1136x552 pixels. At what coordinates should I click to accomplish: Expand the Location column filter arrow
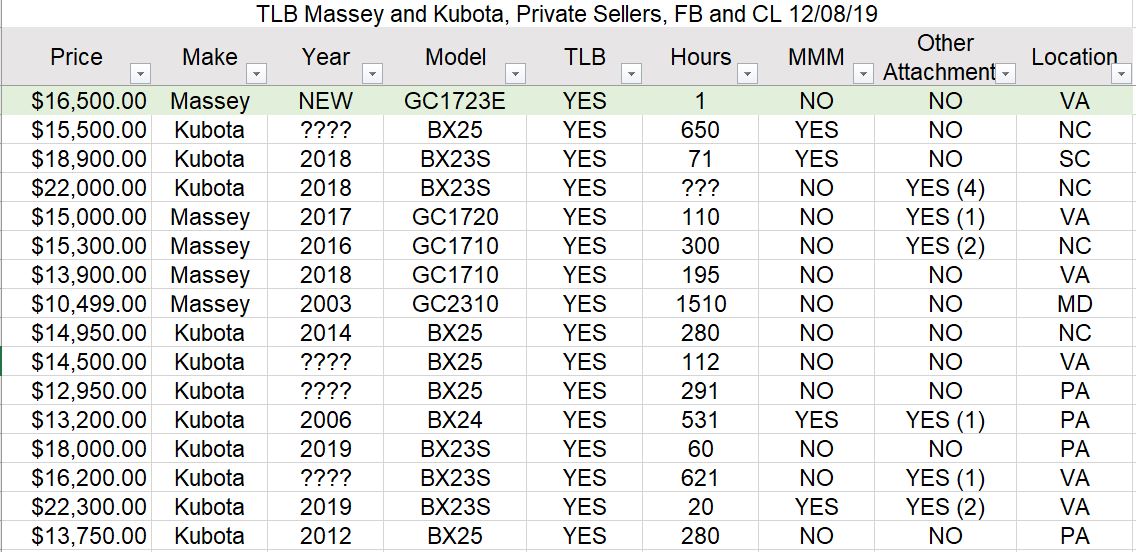[x=1122, y=74]
